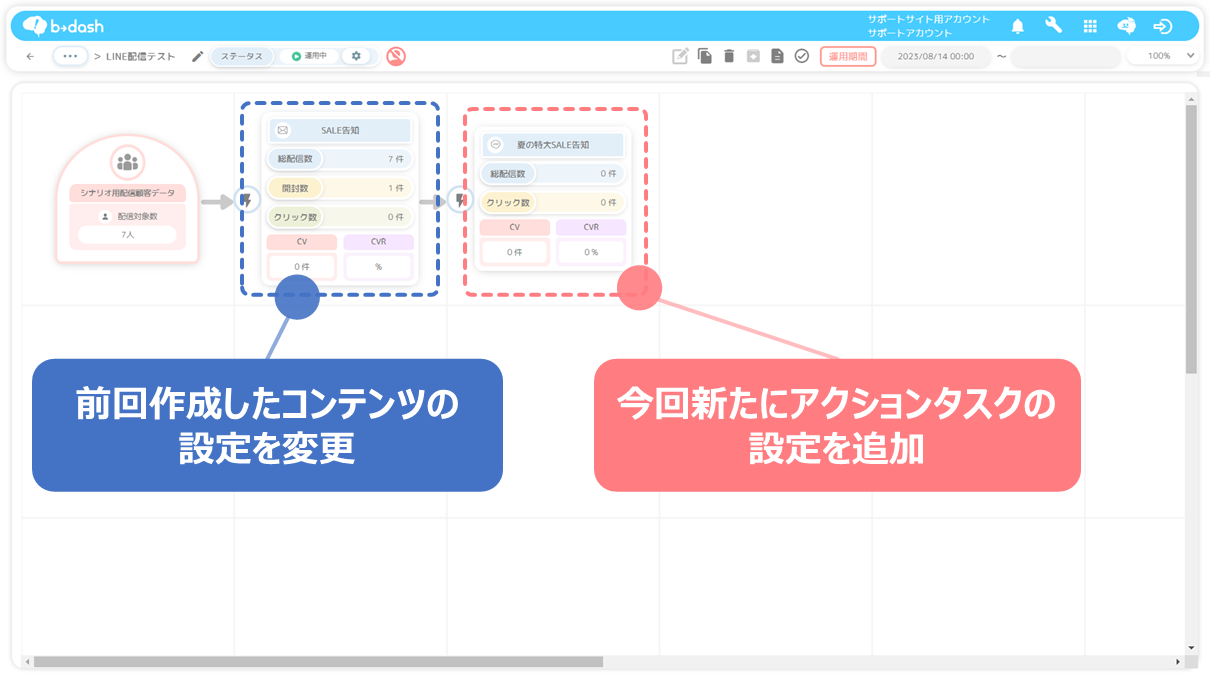Viewport: 1210px width, 680px height.
Task: Click the red prohibited circle icon
Action: [396, 56]
